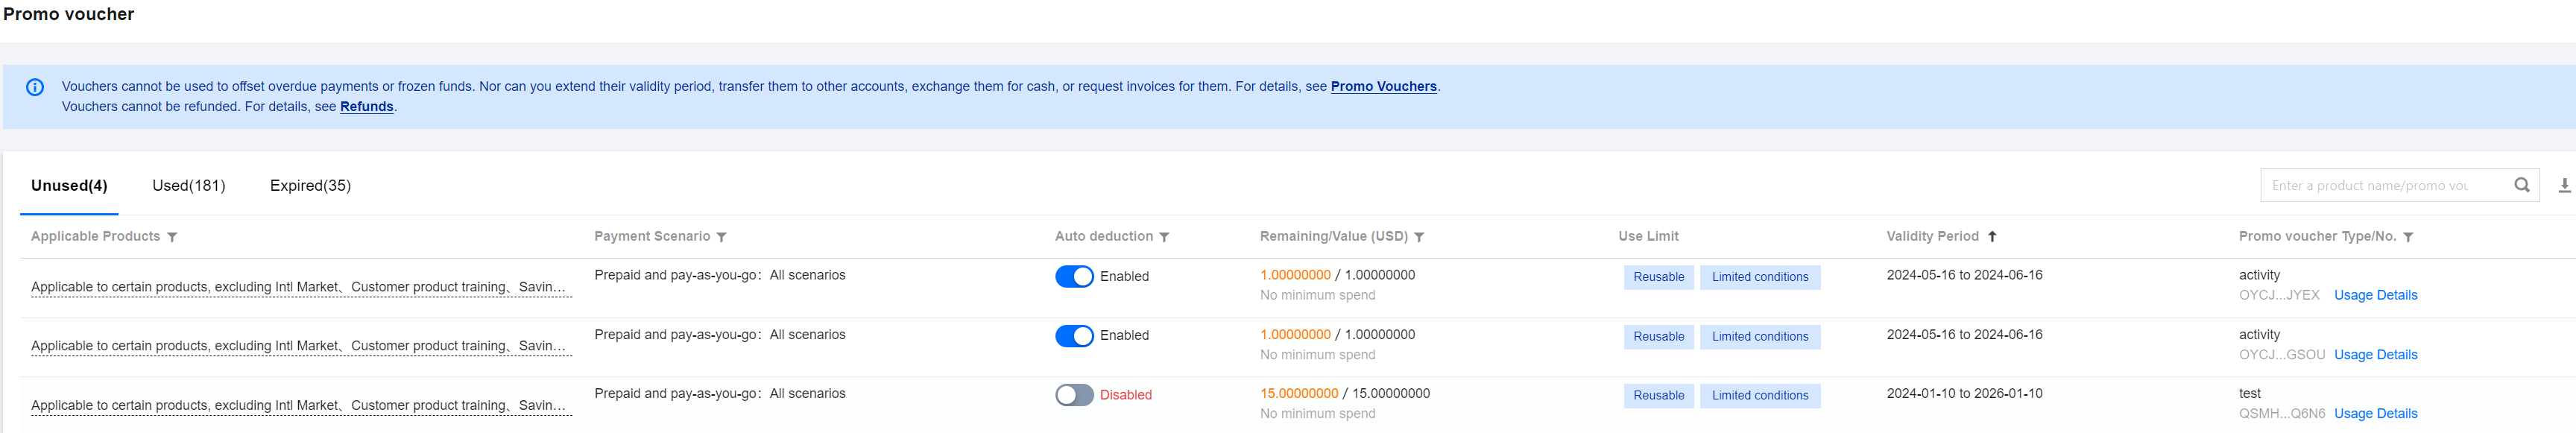The width and height of the screenshot is (2576, 433).
Task: Click the Auto deduction filter funnel
Action: (1164, 237)
